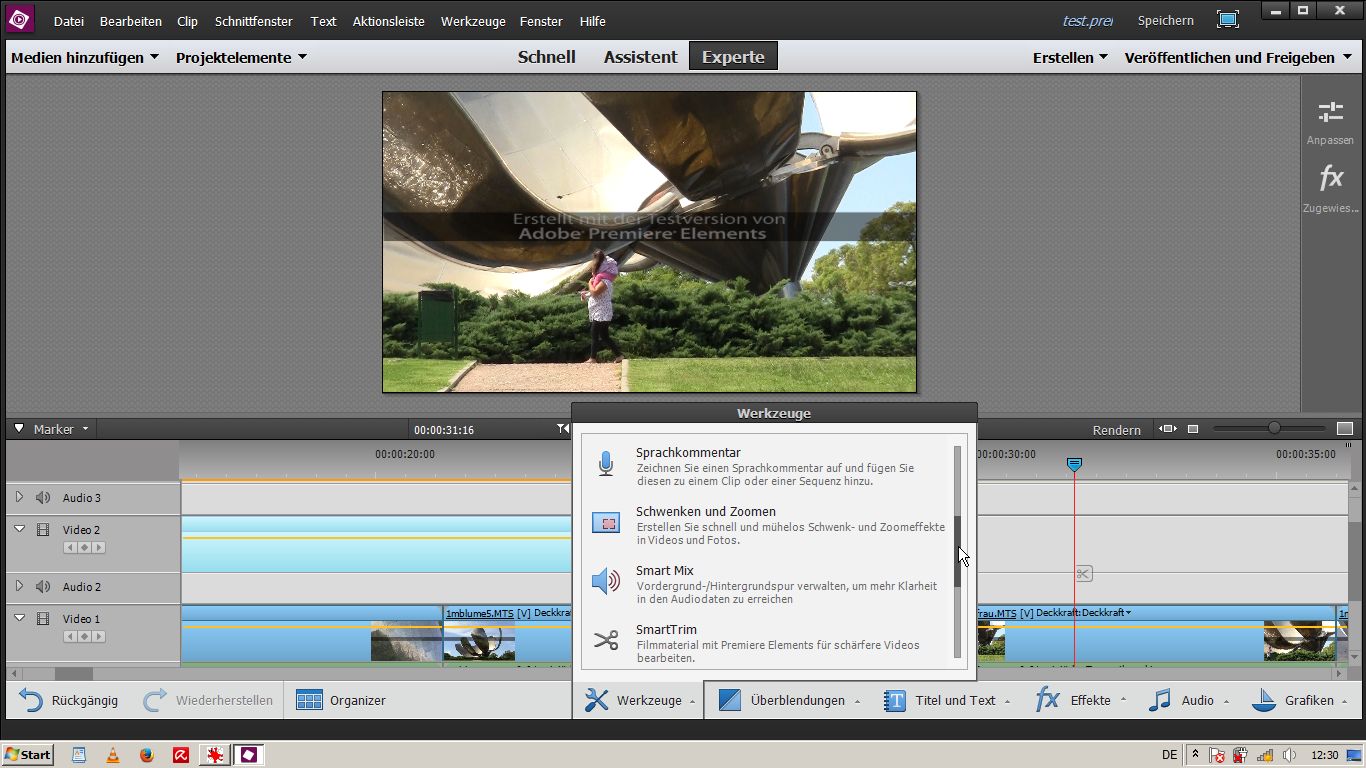Click the split clip scissors on playhead
Screen dimensions: 1366x768
coord(1084,573)
